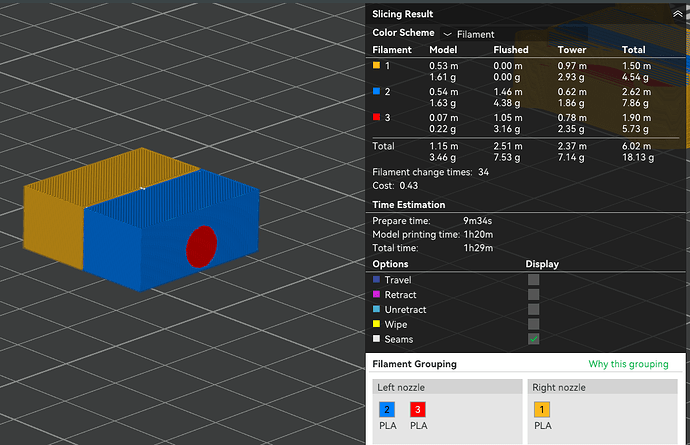Click the model printing time '1h20m' value
This screenshot has width=690, height=445.
click(478, 235)
